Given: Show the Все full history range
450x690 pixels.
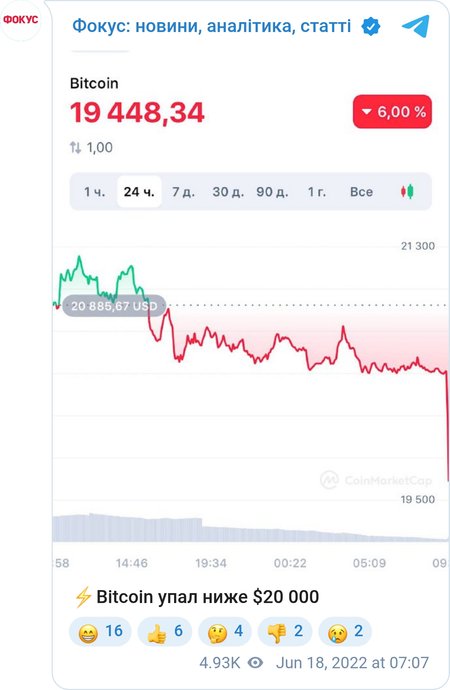Looking at the screenshot, I should pyautogui.click(x=361, y=192).
